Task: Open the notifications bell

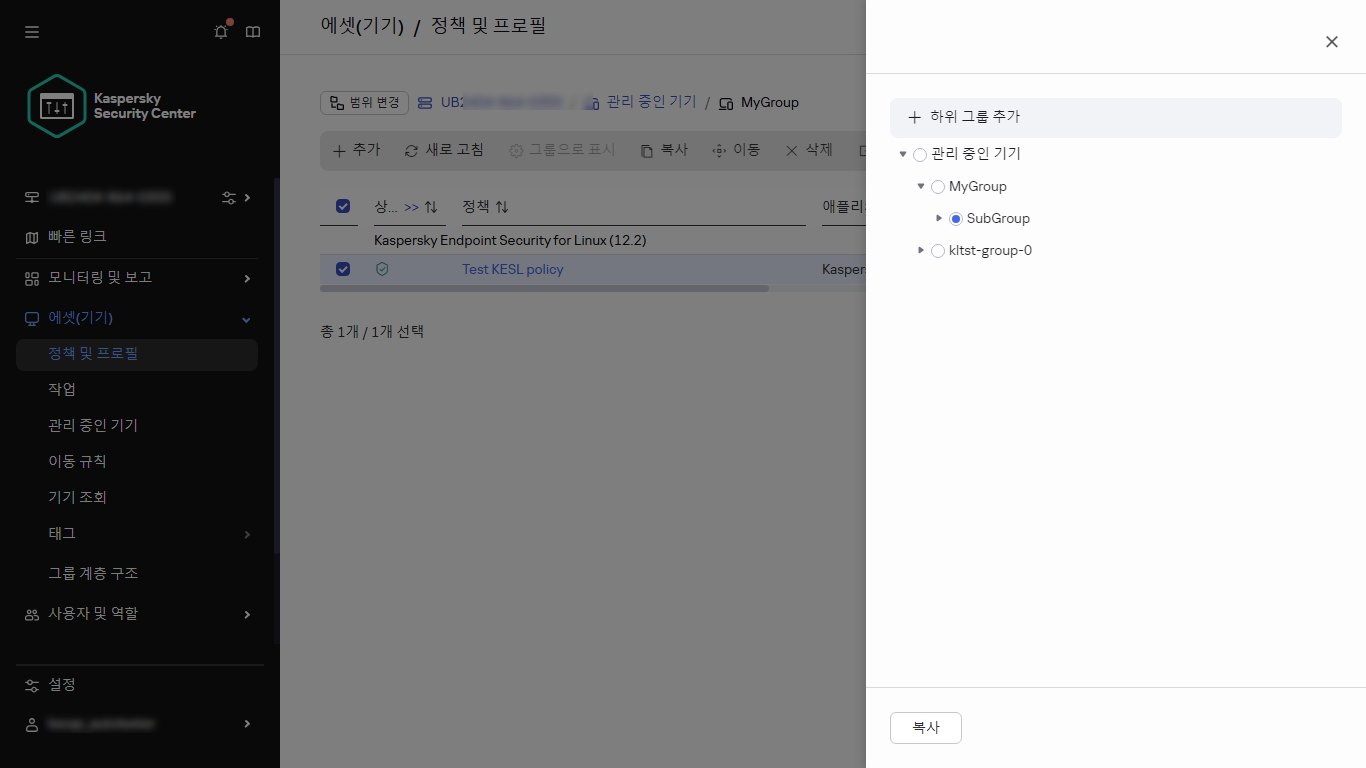Action: [220, 31]
